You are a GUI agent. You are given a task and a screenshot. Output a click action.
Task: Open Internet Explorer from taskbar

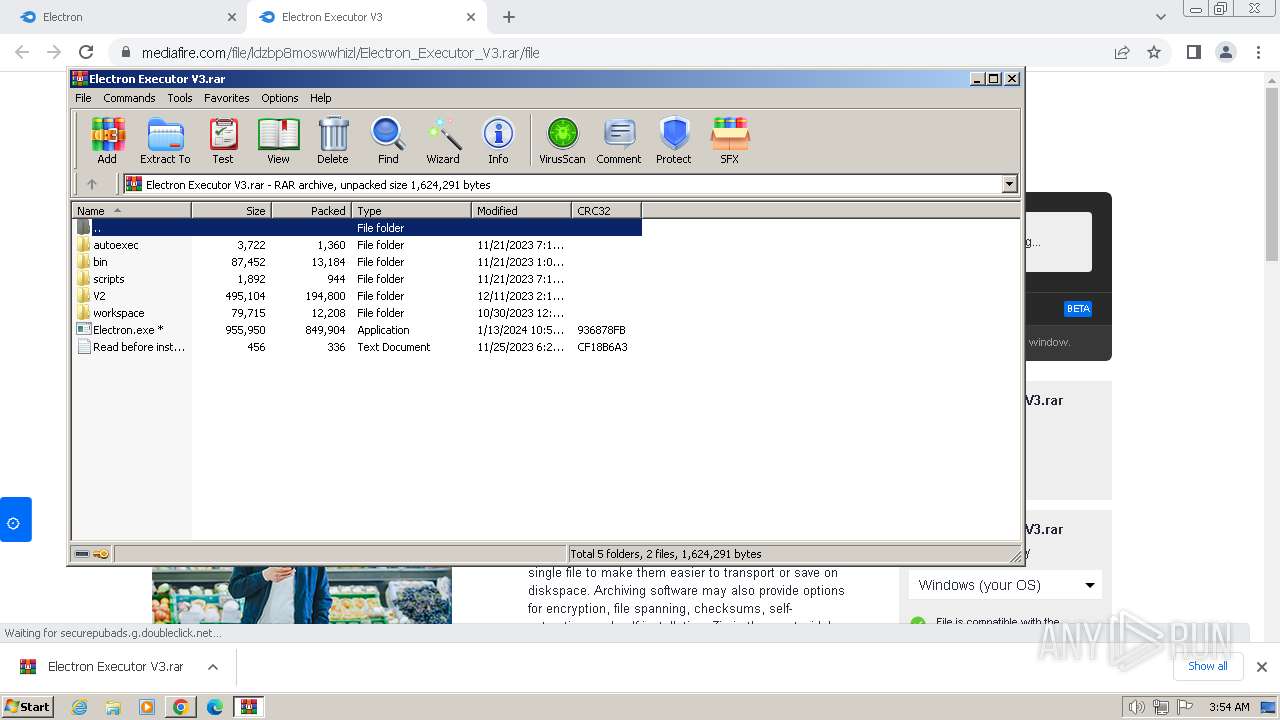[x=80, y=707]
